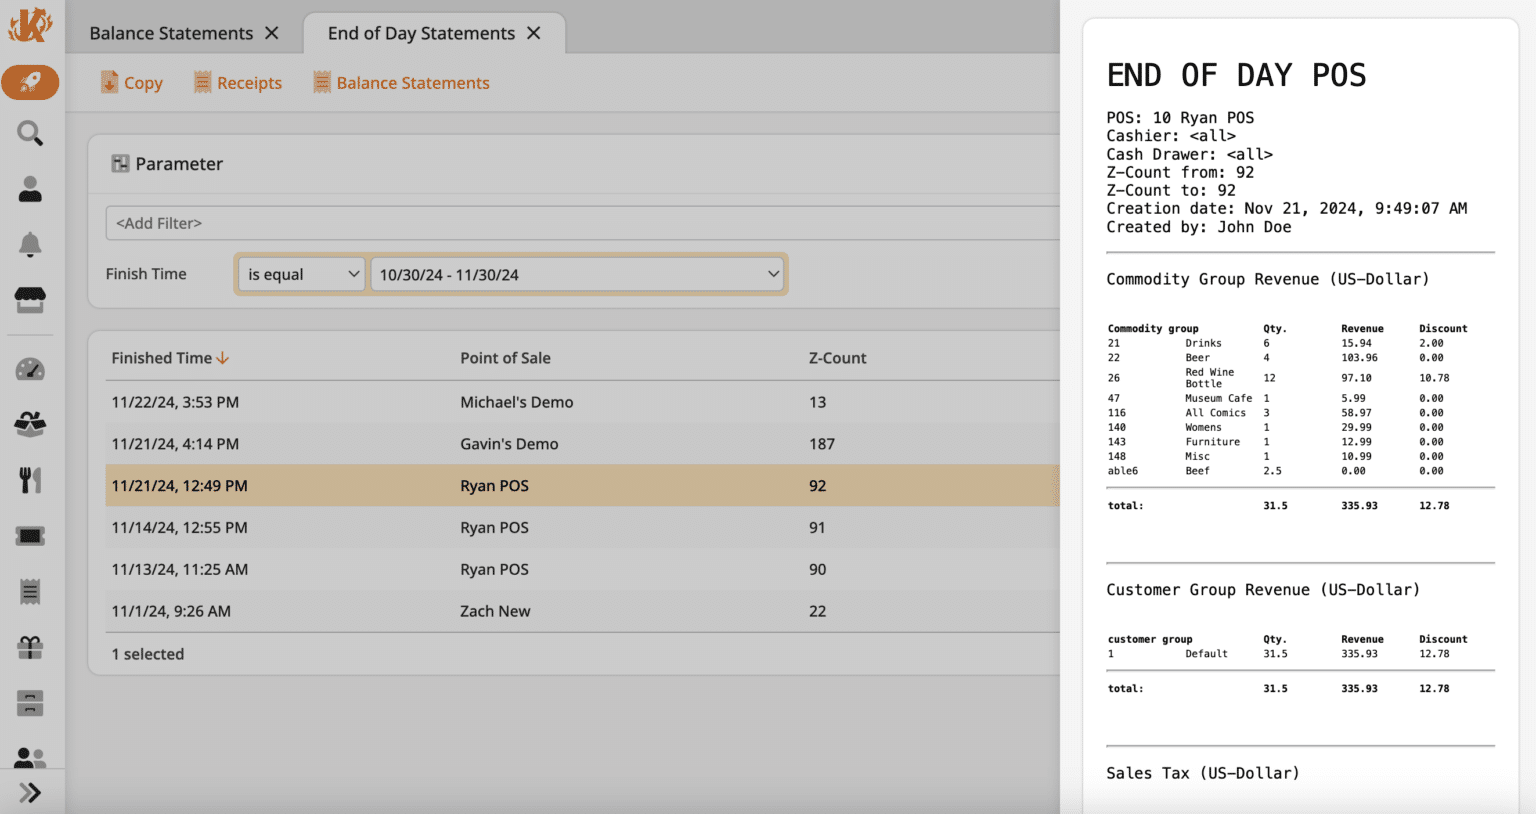Click the Copy toolbar button
Screen dimensions: 1536x814
[132, 83]
